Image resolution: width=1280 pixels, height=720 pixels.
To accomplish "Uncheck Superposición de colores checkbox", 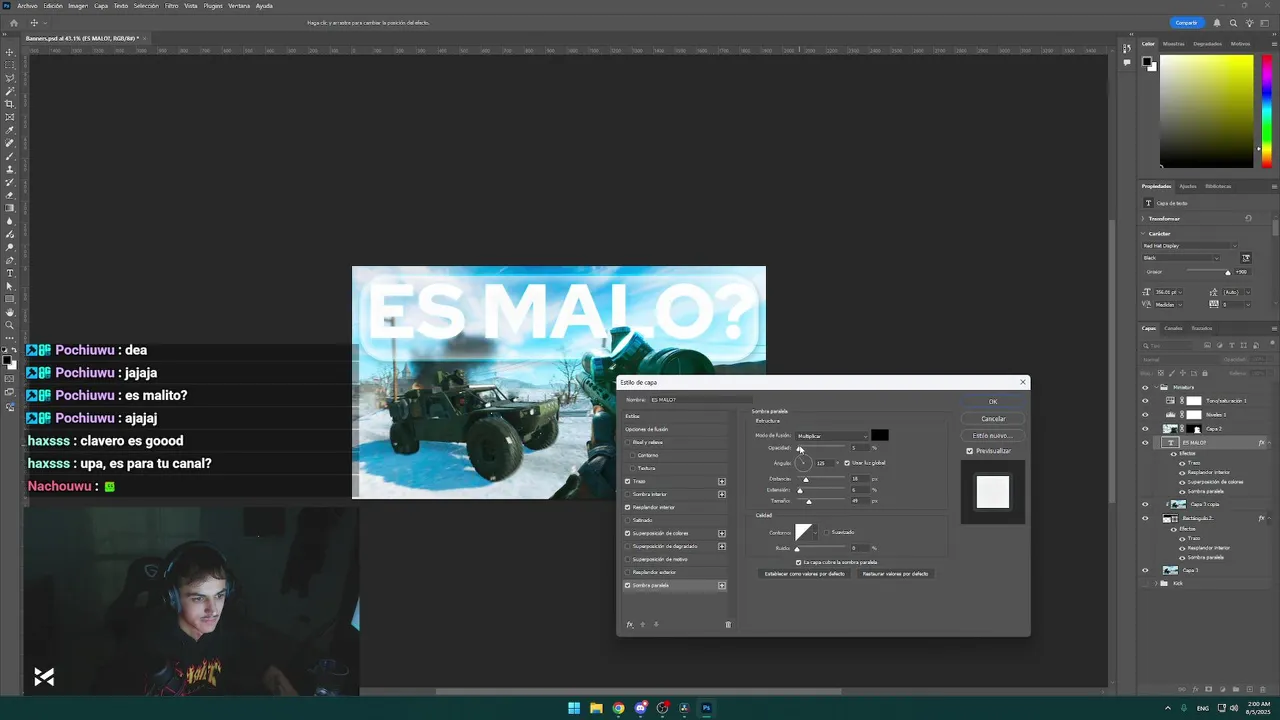I will click(628, 533).
